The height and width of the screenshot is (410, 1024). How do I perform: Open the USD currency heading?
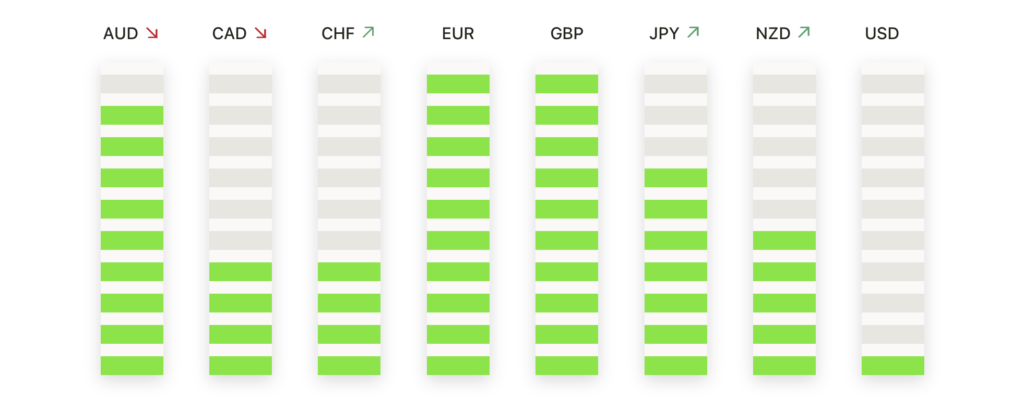click(x=882, y=33)
